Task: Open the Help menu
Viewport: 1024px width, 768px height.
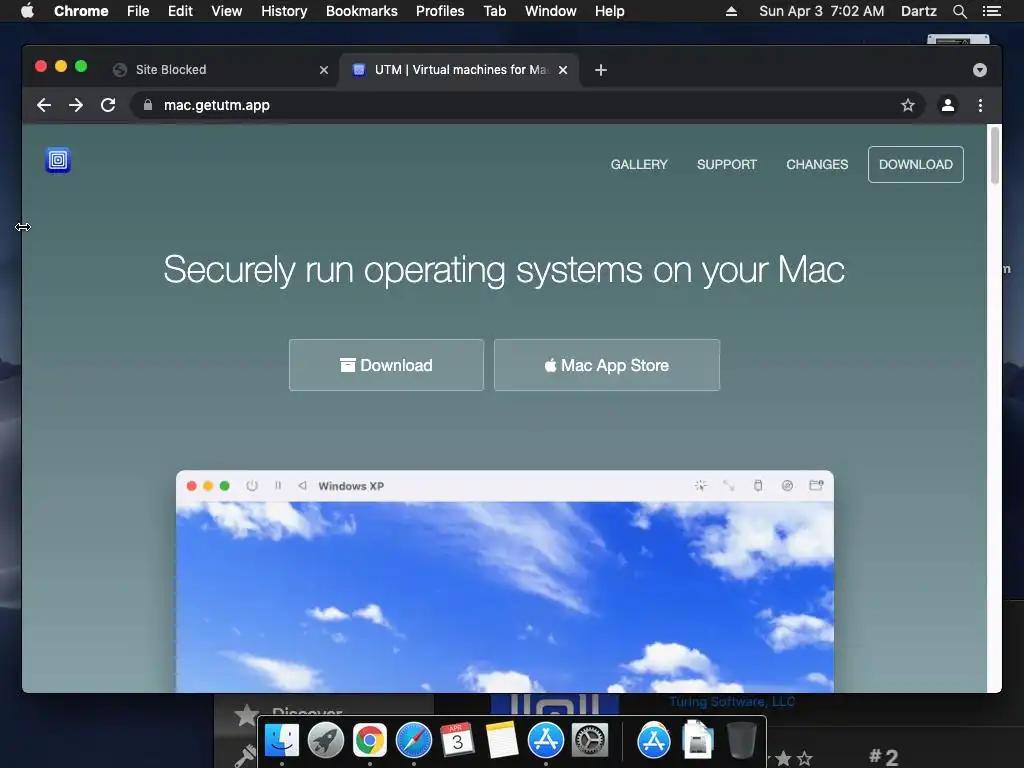Action: tap(609, 11)
